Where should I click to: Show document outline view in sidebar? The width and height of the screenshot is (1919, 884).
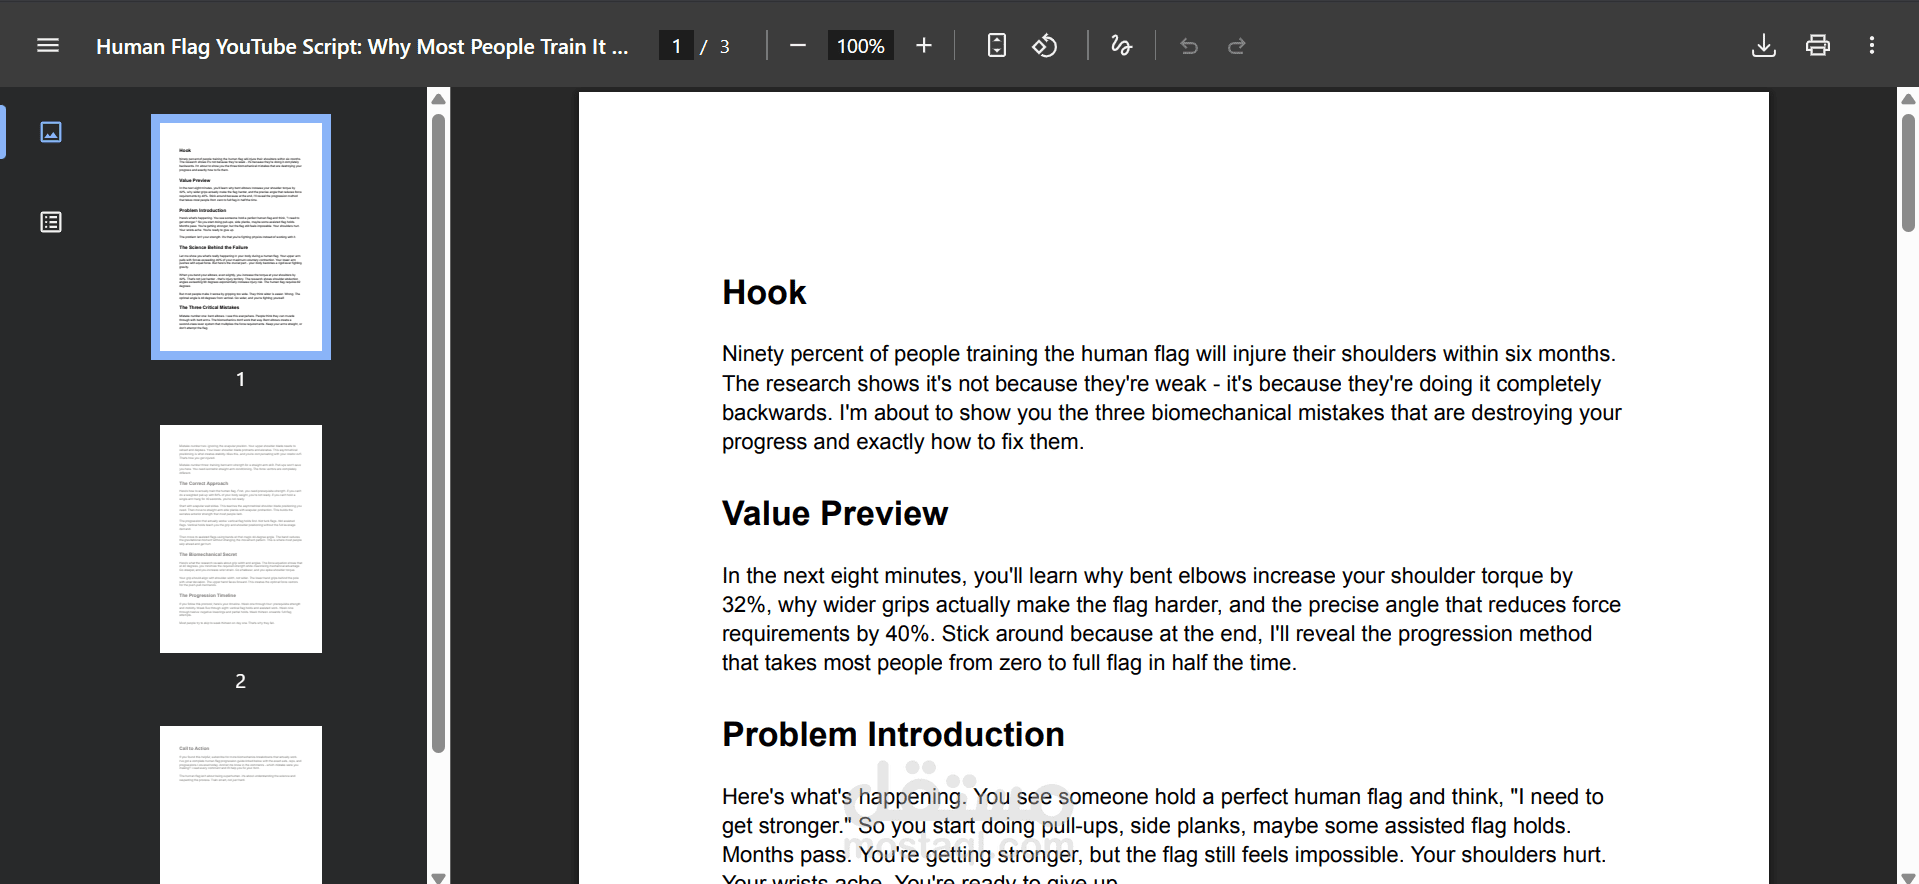(x=51, y=222)
